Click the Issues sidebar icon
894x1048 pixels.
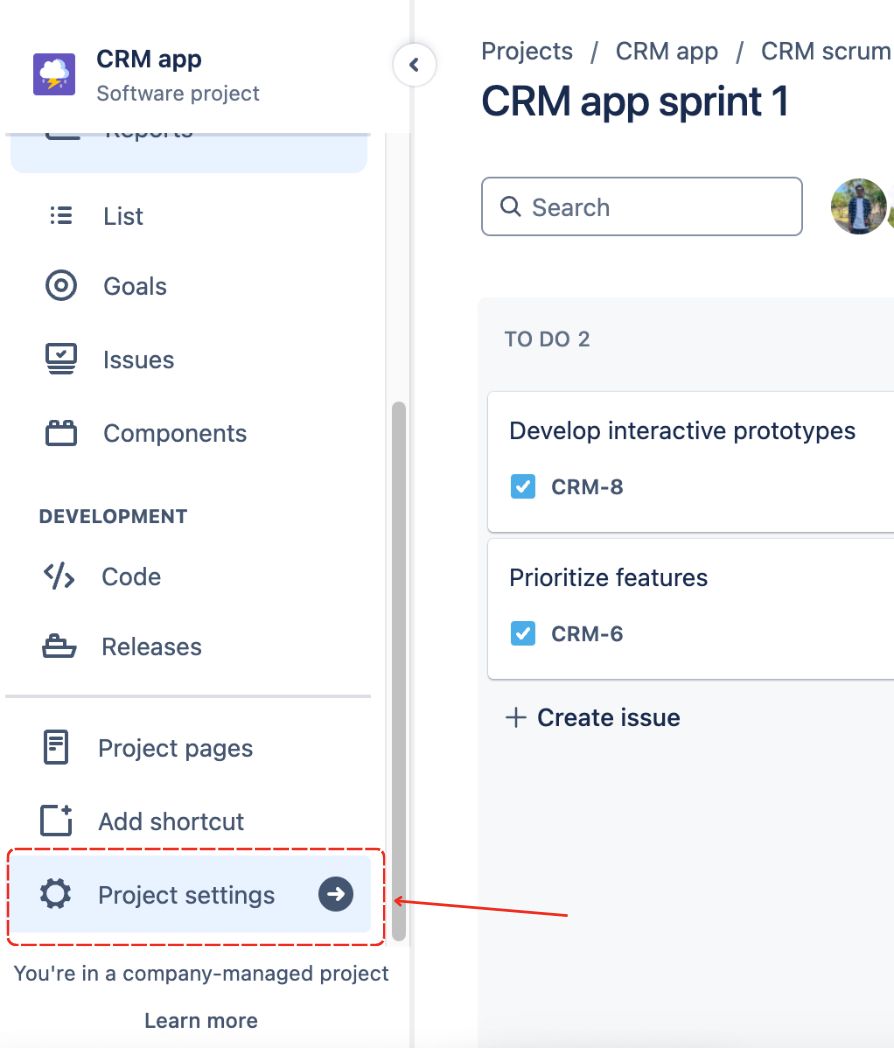(61, 359)
